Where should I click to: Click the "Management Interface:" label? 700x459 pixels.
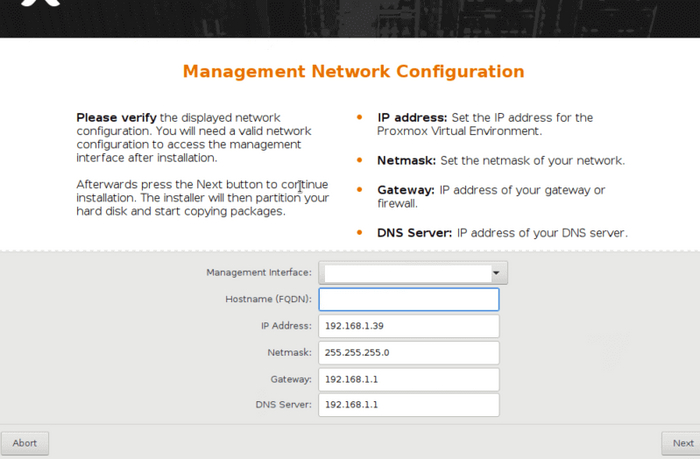(x=259, y=273)
